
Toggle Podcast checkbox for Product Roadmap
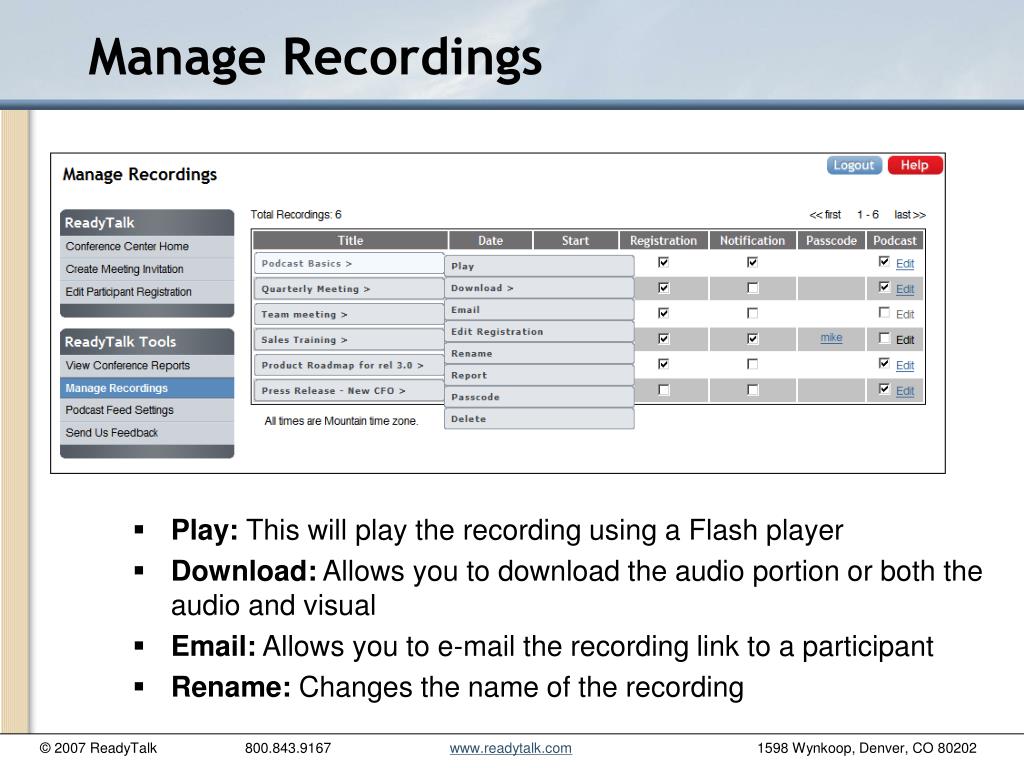pyautogui.click(x=884, y=363)
